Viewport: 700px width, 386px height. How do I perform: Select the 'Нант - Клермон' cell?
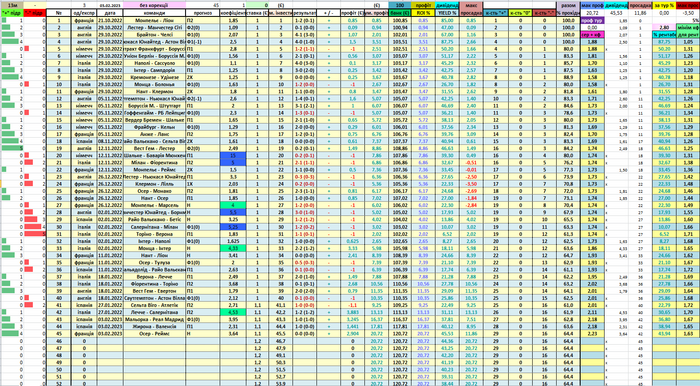point(154,91)
